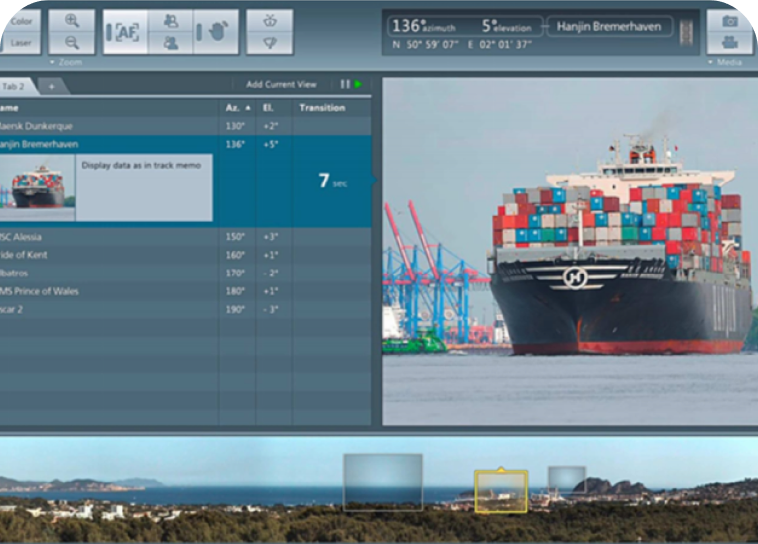Click the 150° azimuth cell

point(235,237)
